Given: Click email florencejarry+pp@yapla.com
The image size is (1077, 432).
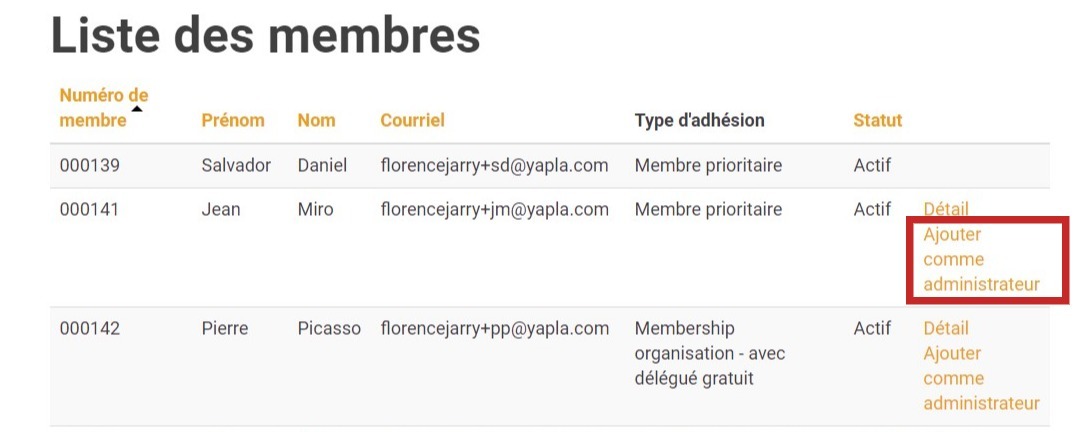Looking at the screenshot, I should tap(494, 328).
